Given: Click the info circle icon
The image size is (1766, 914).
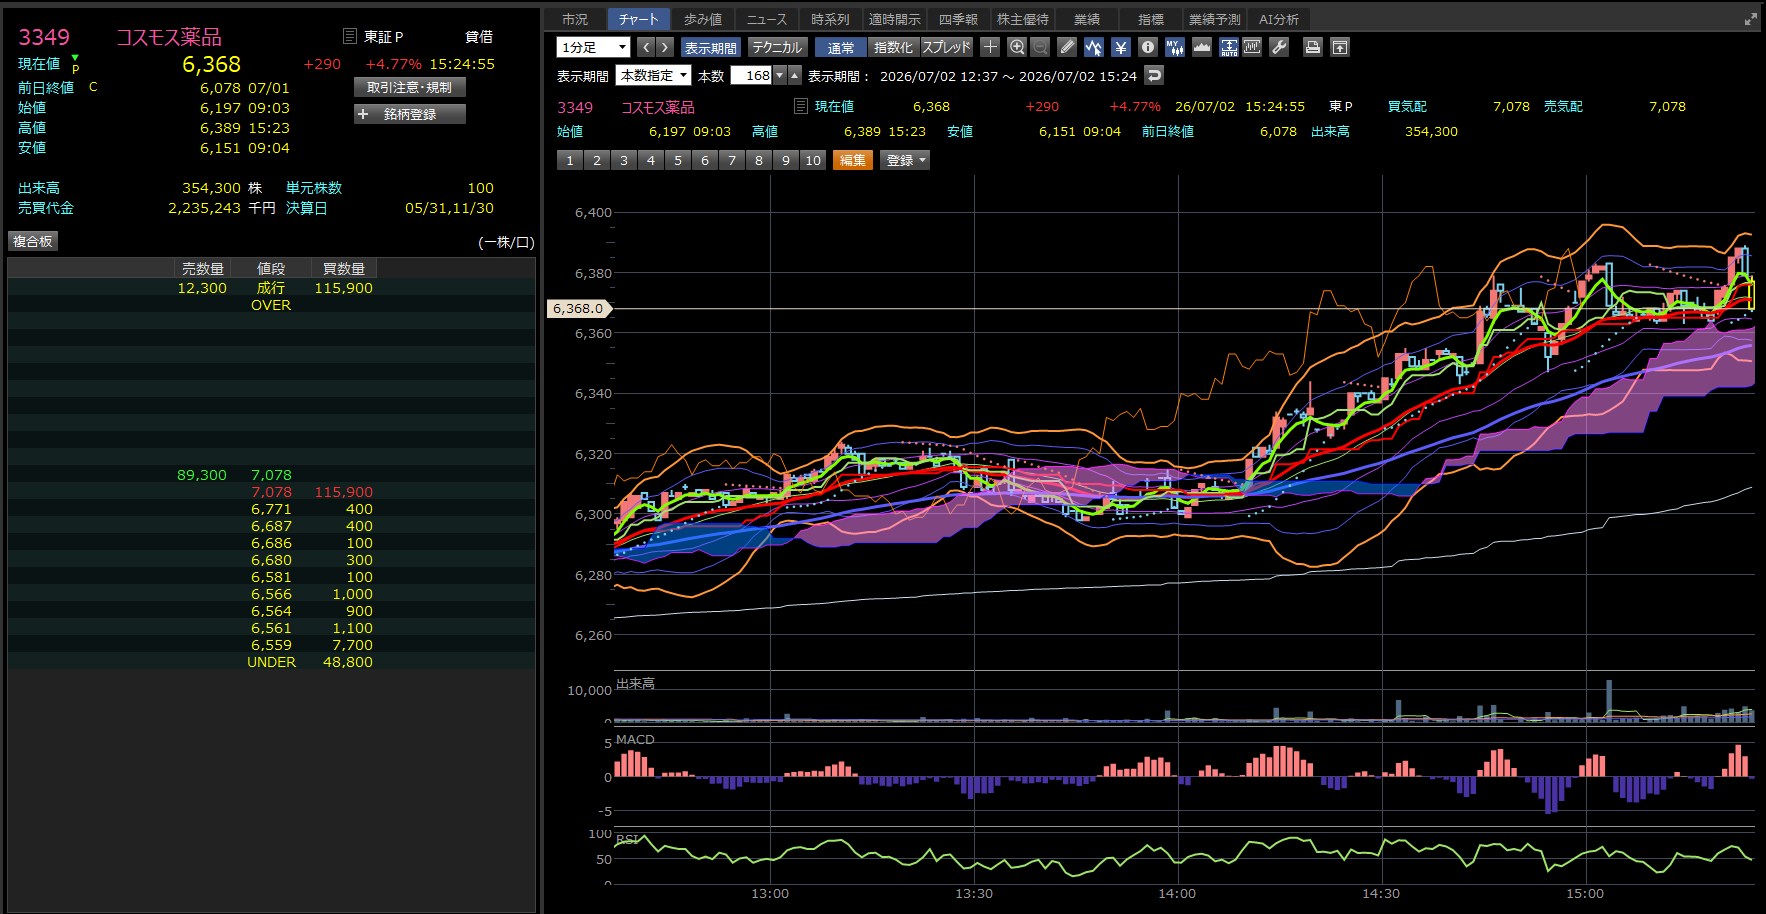Looking at the screenshot, I should pyautogui.click(x=1148, y=47).
